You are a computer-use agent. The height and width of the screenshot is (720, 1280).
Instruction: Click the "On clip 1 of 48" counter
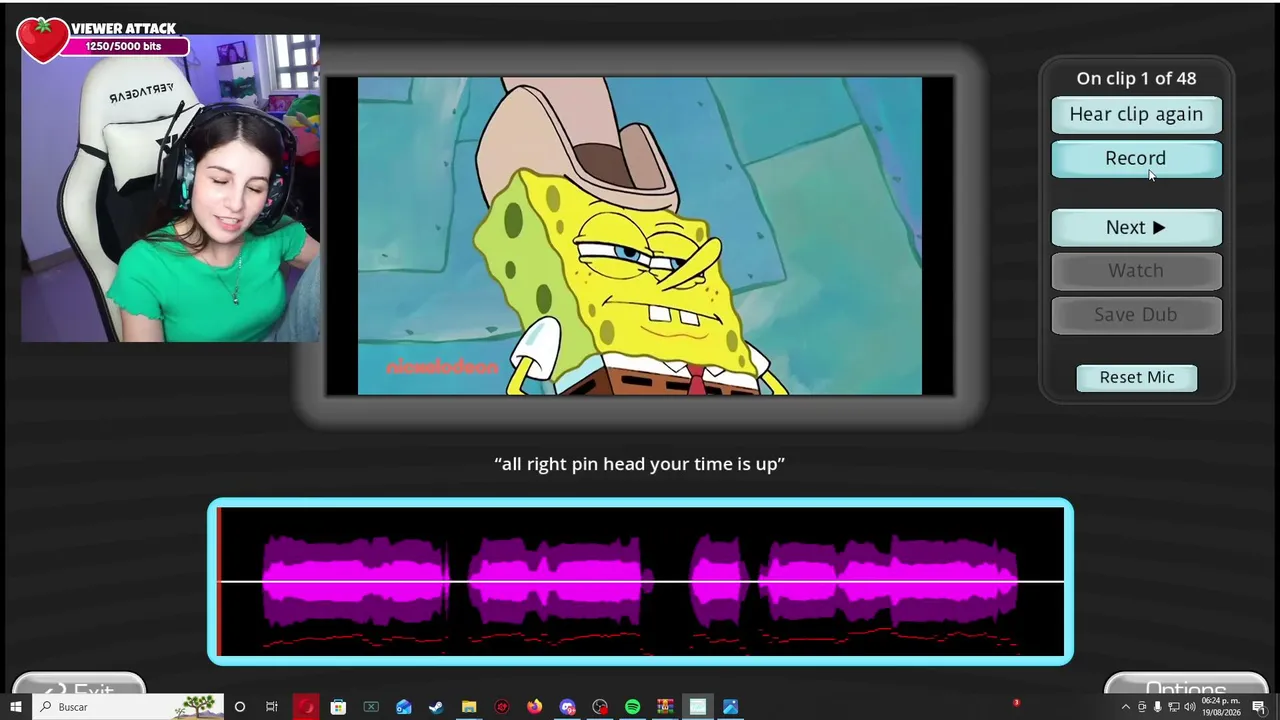[1136, 78]
